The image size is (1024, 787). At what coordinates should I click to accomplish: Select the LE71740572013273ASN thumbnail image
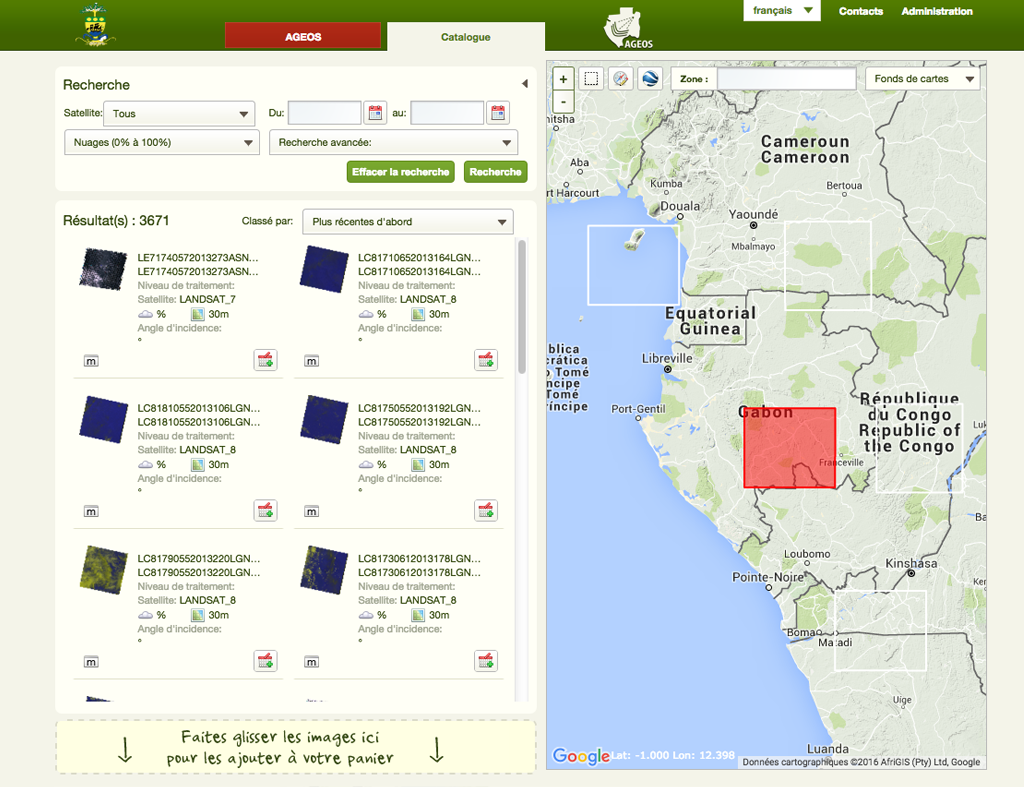point(103,269)
